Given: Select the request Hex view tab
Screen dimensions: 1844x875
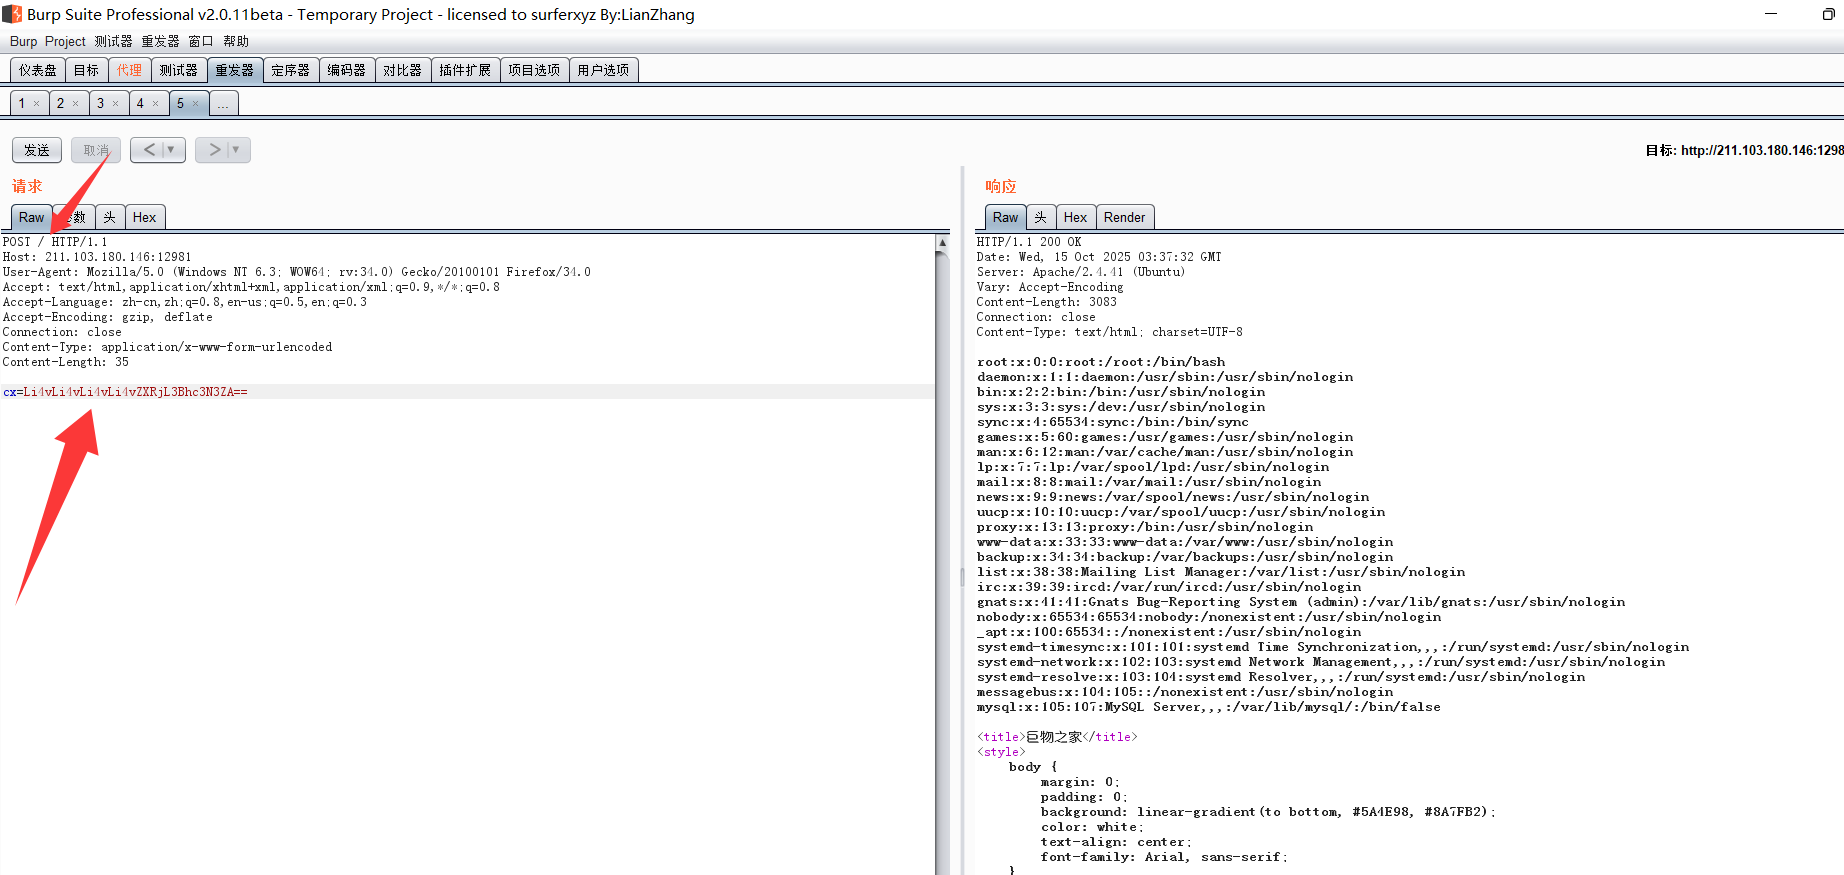Looking at the screenshot, I should [144, 217].
